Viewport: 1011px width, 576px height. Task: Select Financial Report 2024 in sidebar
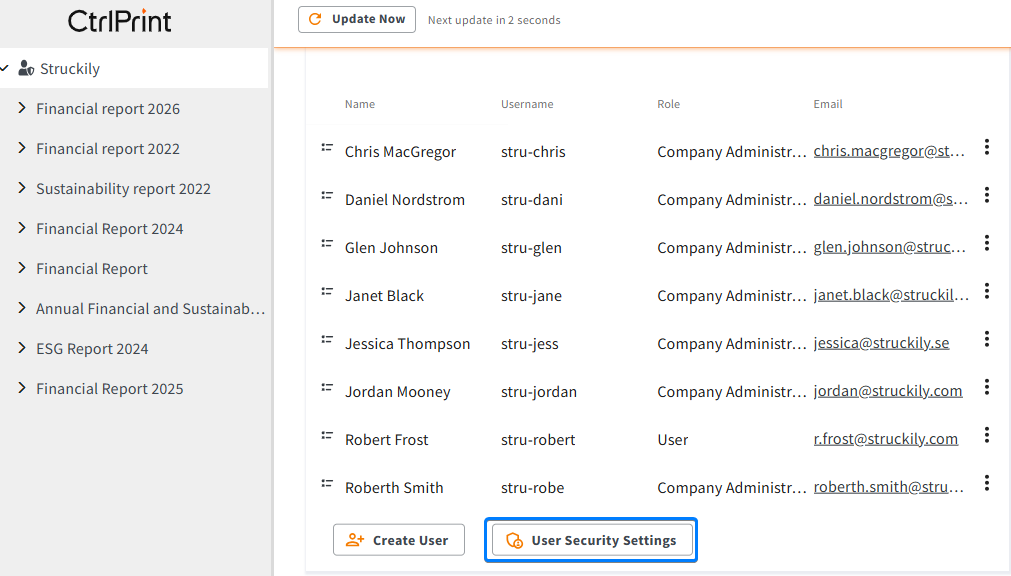[x=110, y=228]
